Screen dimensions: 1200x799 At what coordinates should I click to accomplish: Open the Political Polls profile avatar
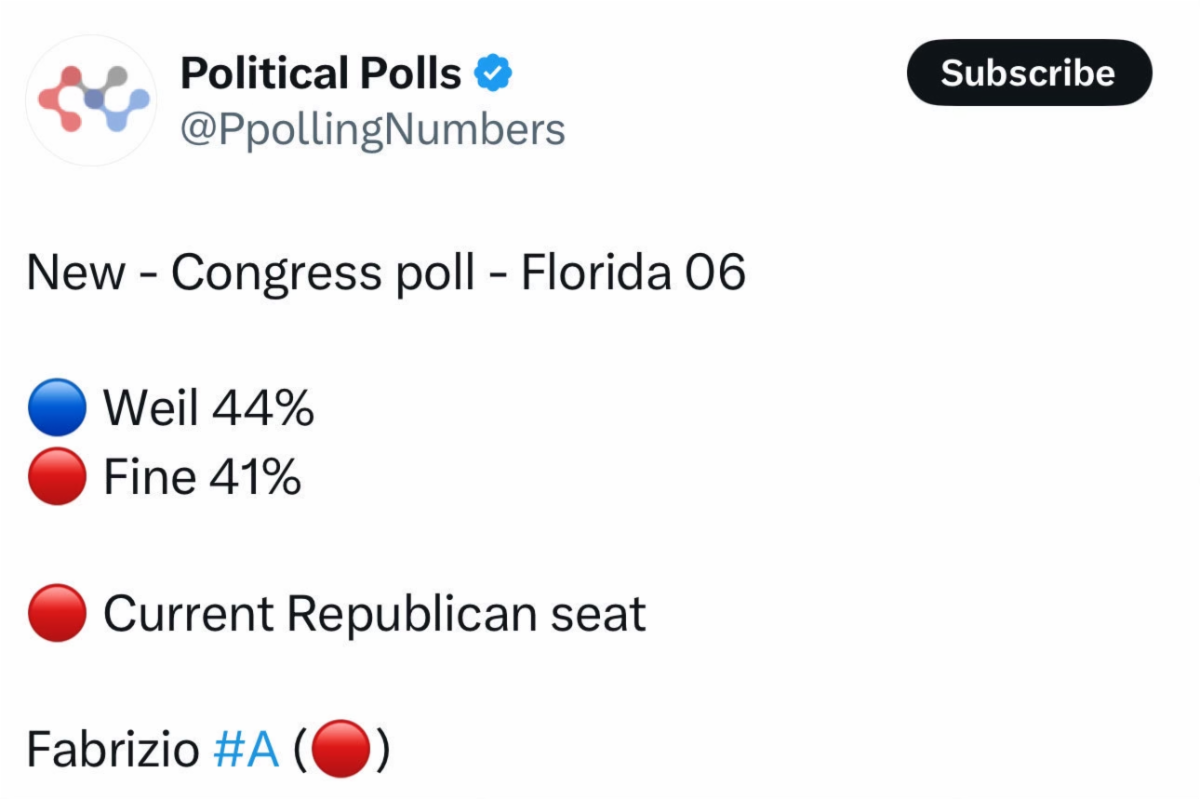(91, 100)
